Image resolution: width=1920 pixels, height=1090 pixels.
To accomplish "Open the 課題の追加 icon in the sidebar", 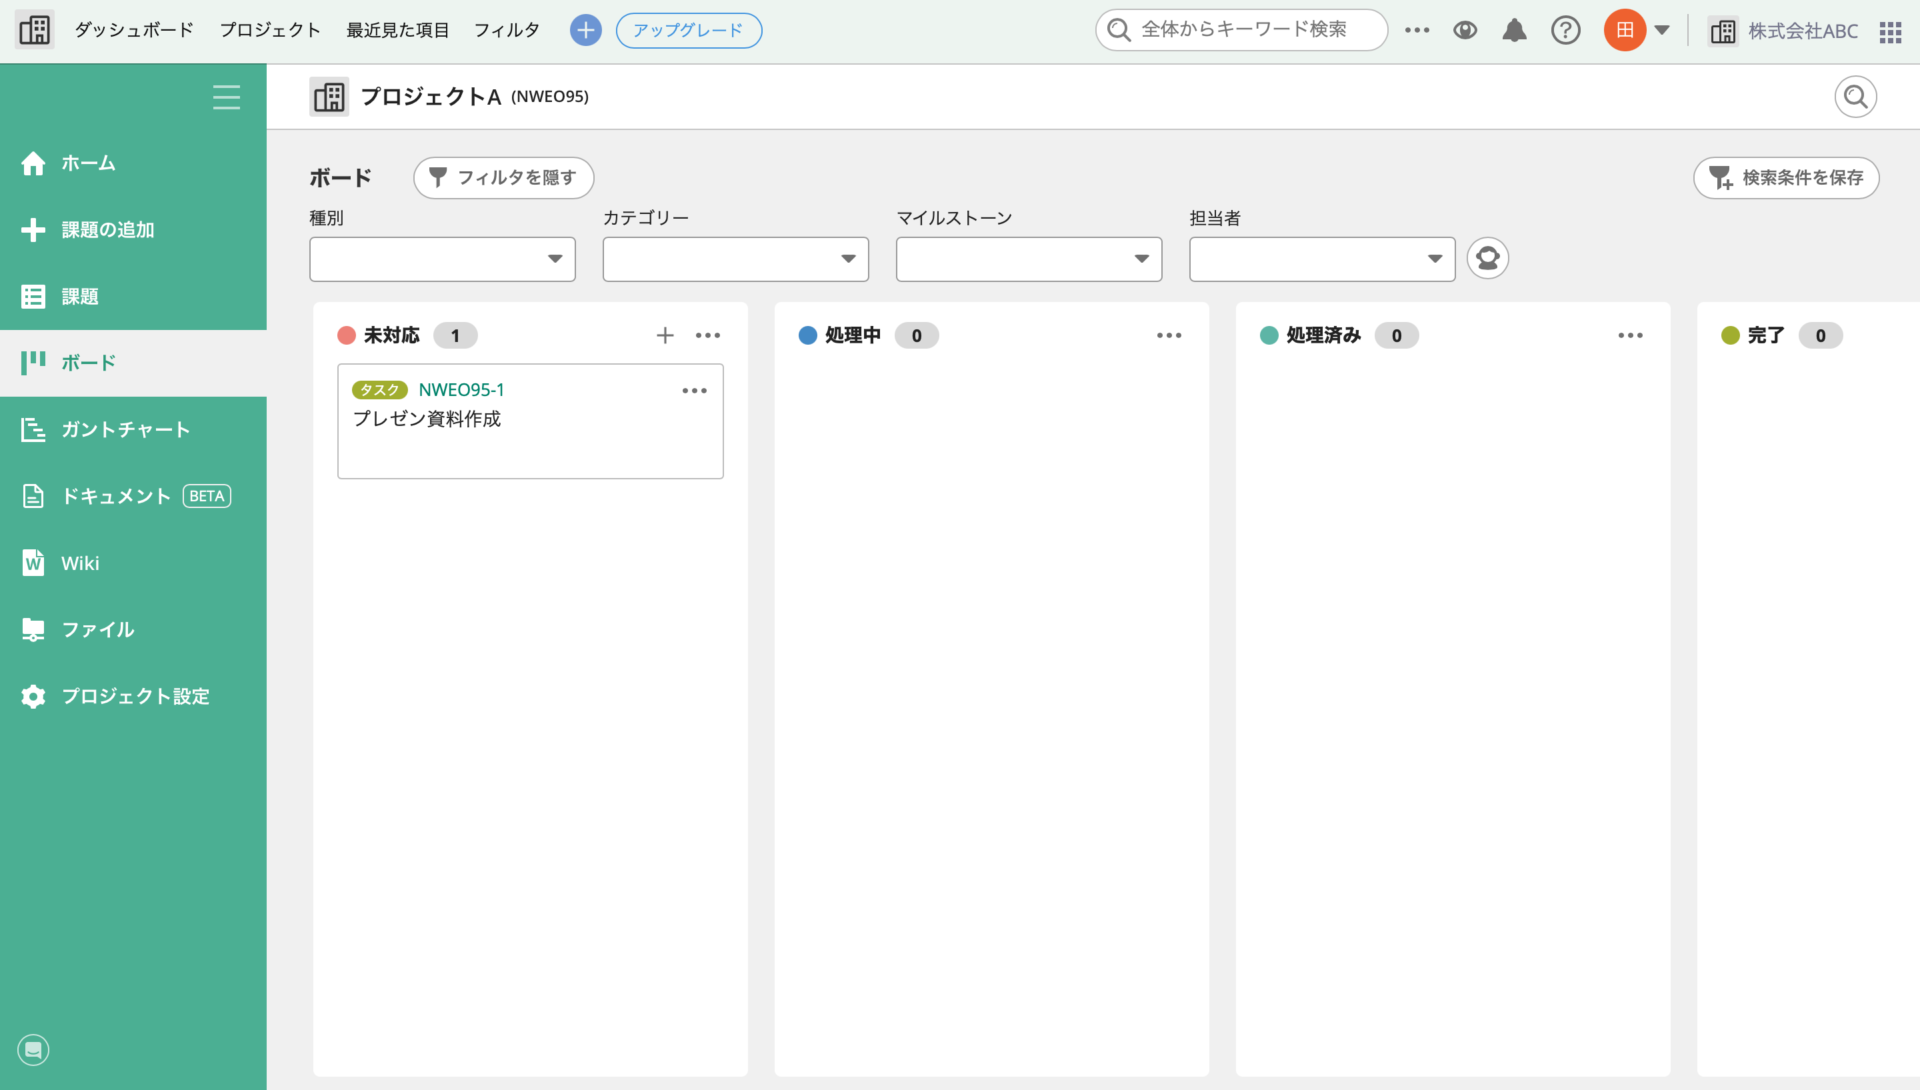I will tap(33, 229).
